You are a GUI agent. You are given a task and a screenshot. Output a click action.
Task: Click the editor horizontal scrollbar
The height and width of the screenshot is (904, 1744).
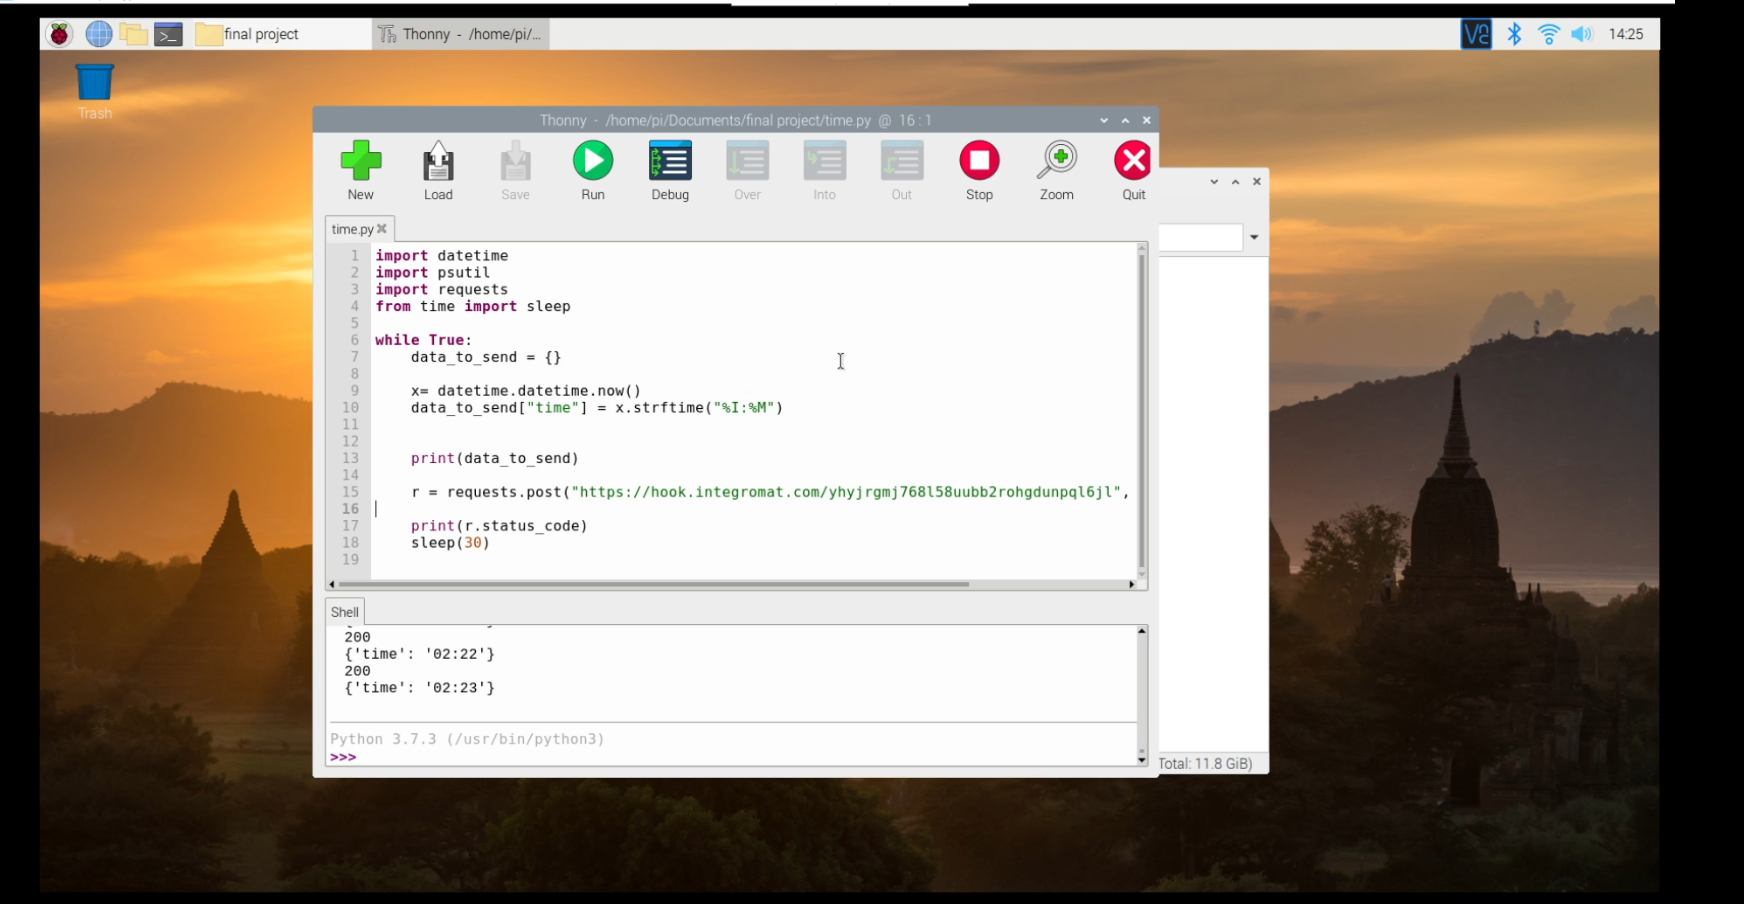[x=654, y=584]
